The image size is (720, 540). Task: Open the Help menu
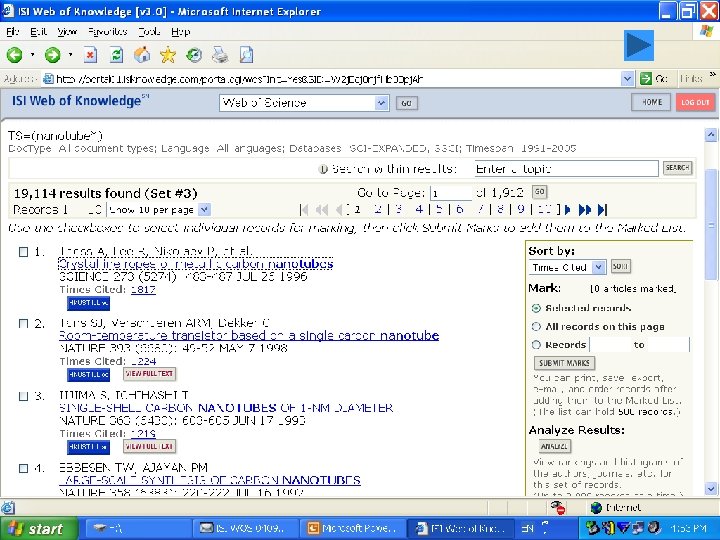[x=180, y=32]
